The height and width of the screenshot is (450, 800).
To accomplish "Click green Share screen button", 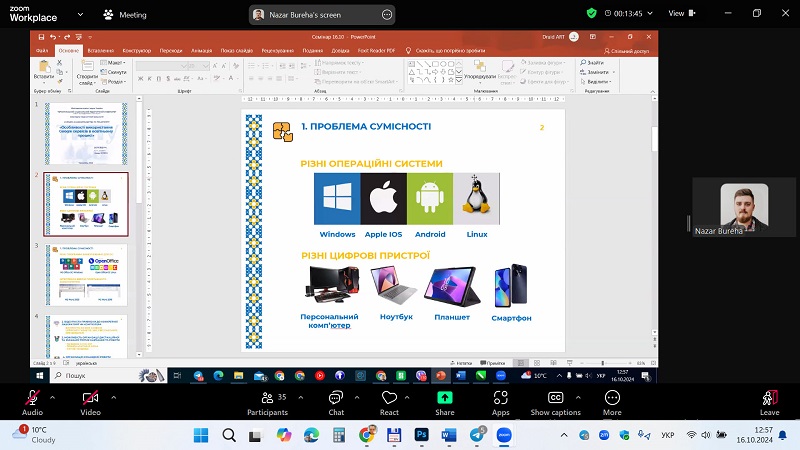I will [x=444, y=403].
